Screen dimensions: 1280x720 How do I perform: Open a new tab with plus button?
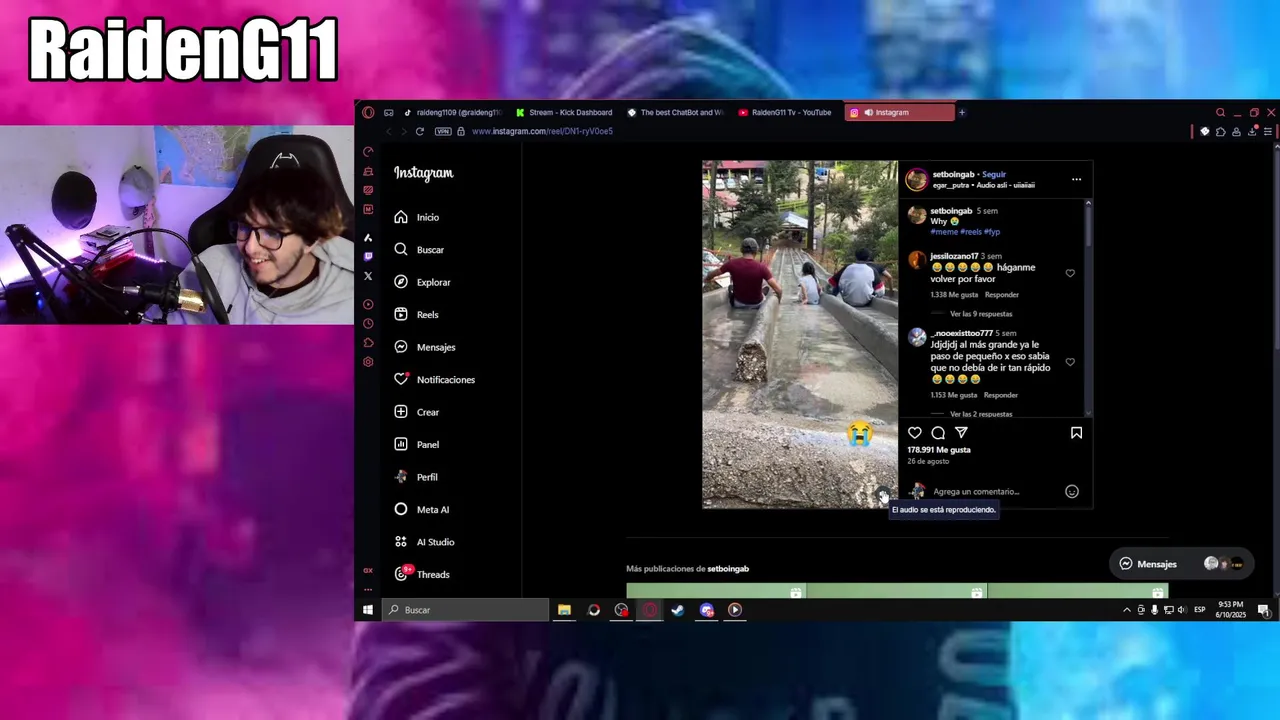tap(962, 112)
